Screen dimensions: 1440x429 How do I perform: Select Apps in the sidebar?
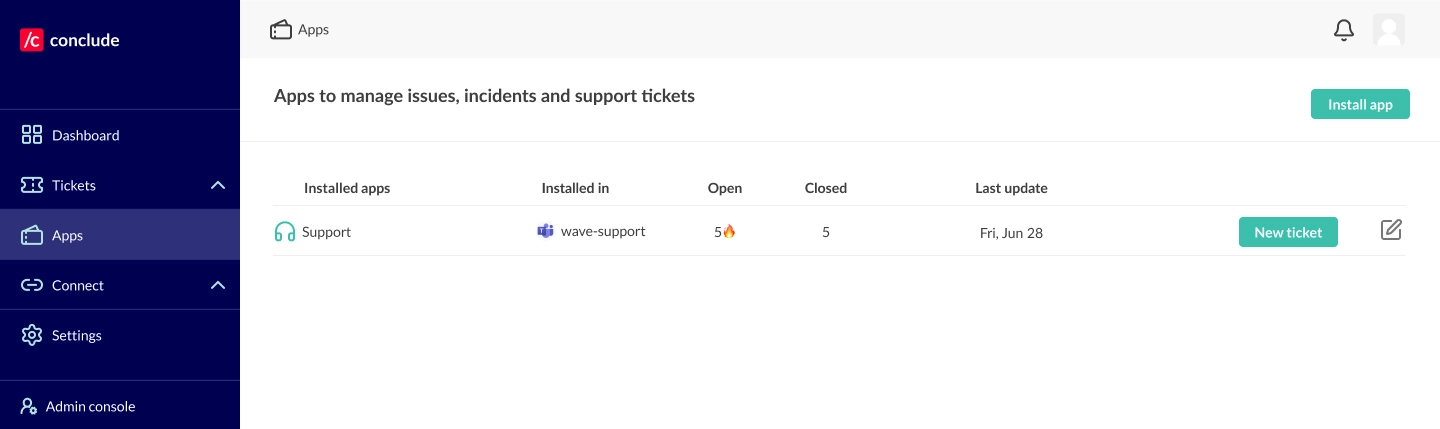(x=67, y=235)
